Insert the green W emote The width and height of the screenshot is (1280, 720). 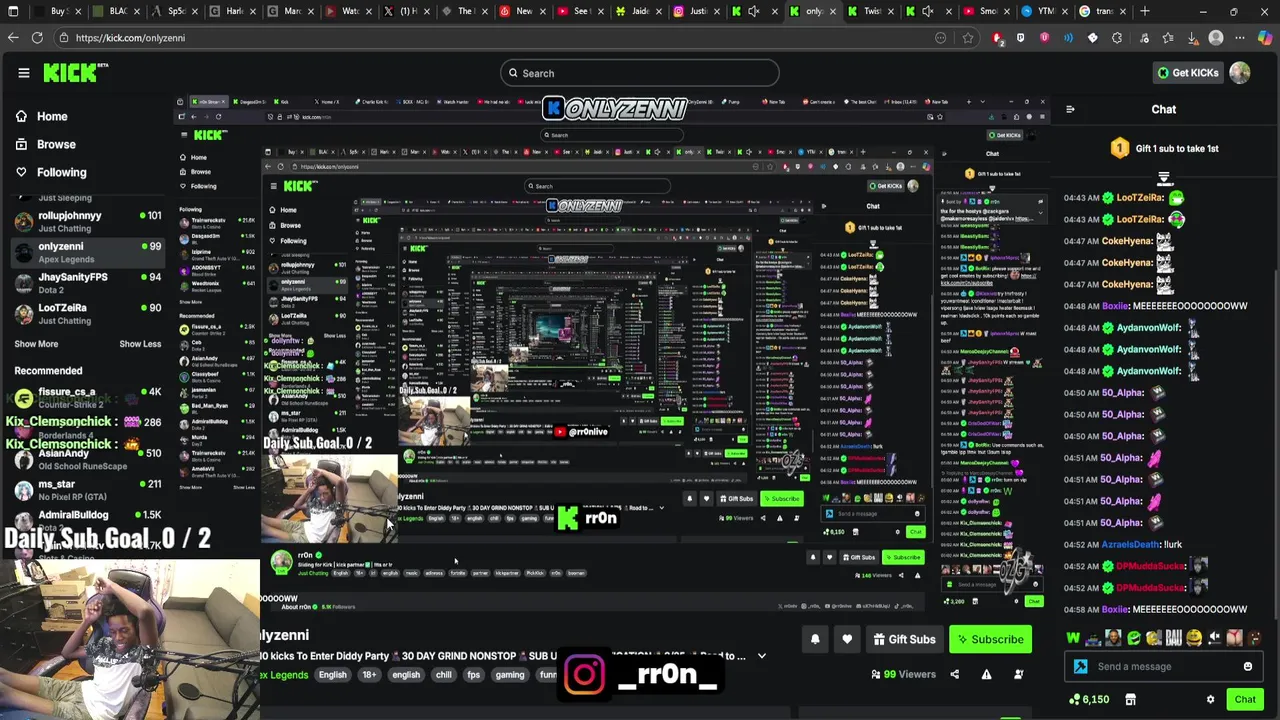click(x=1073, y=638)
